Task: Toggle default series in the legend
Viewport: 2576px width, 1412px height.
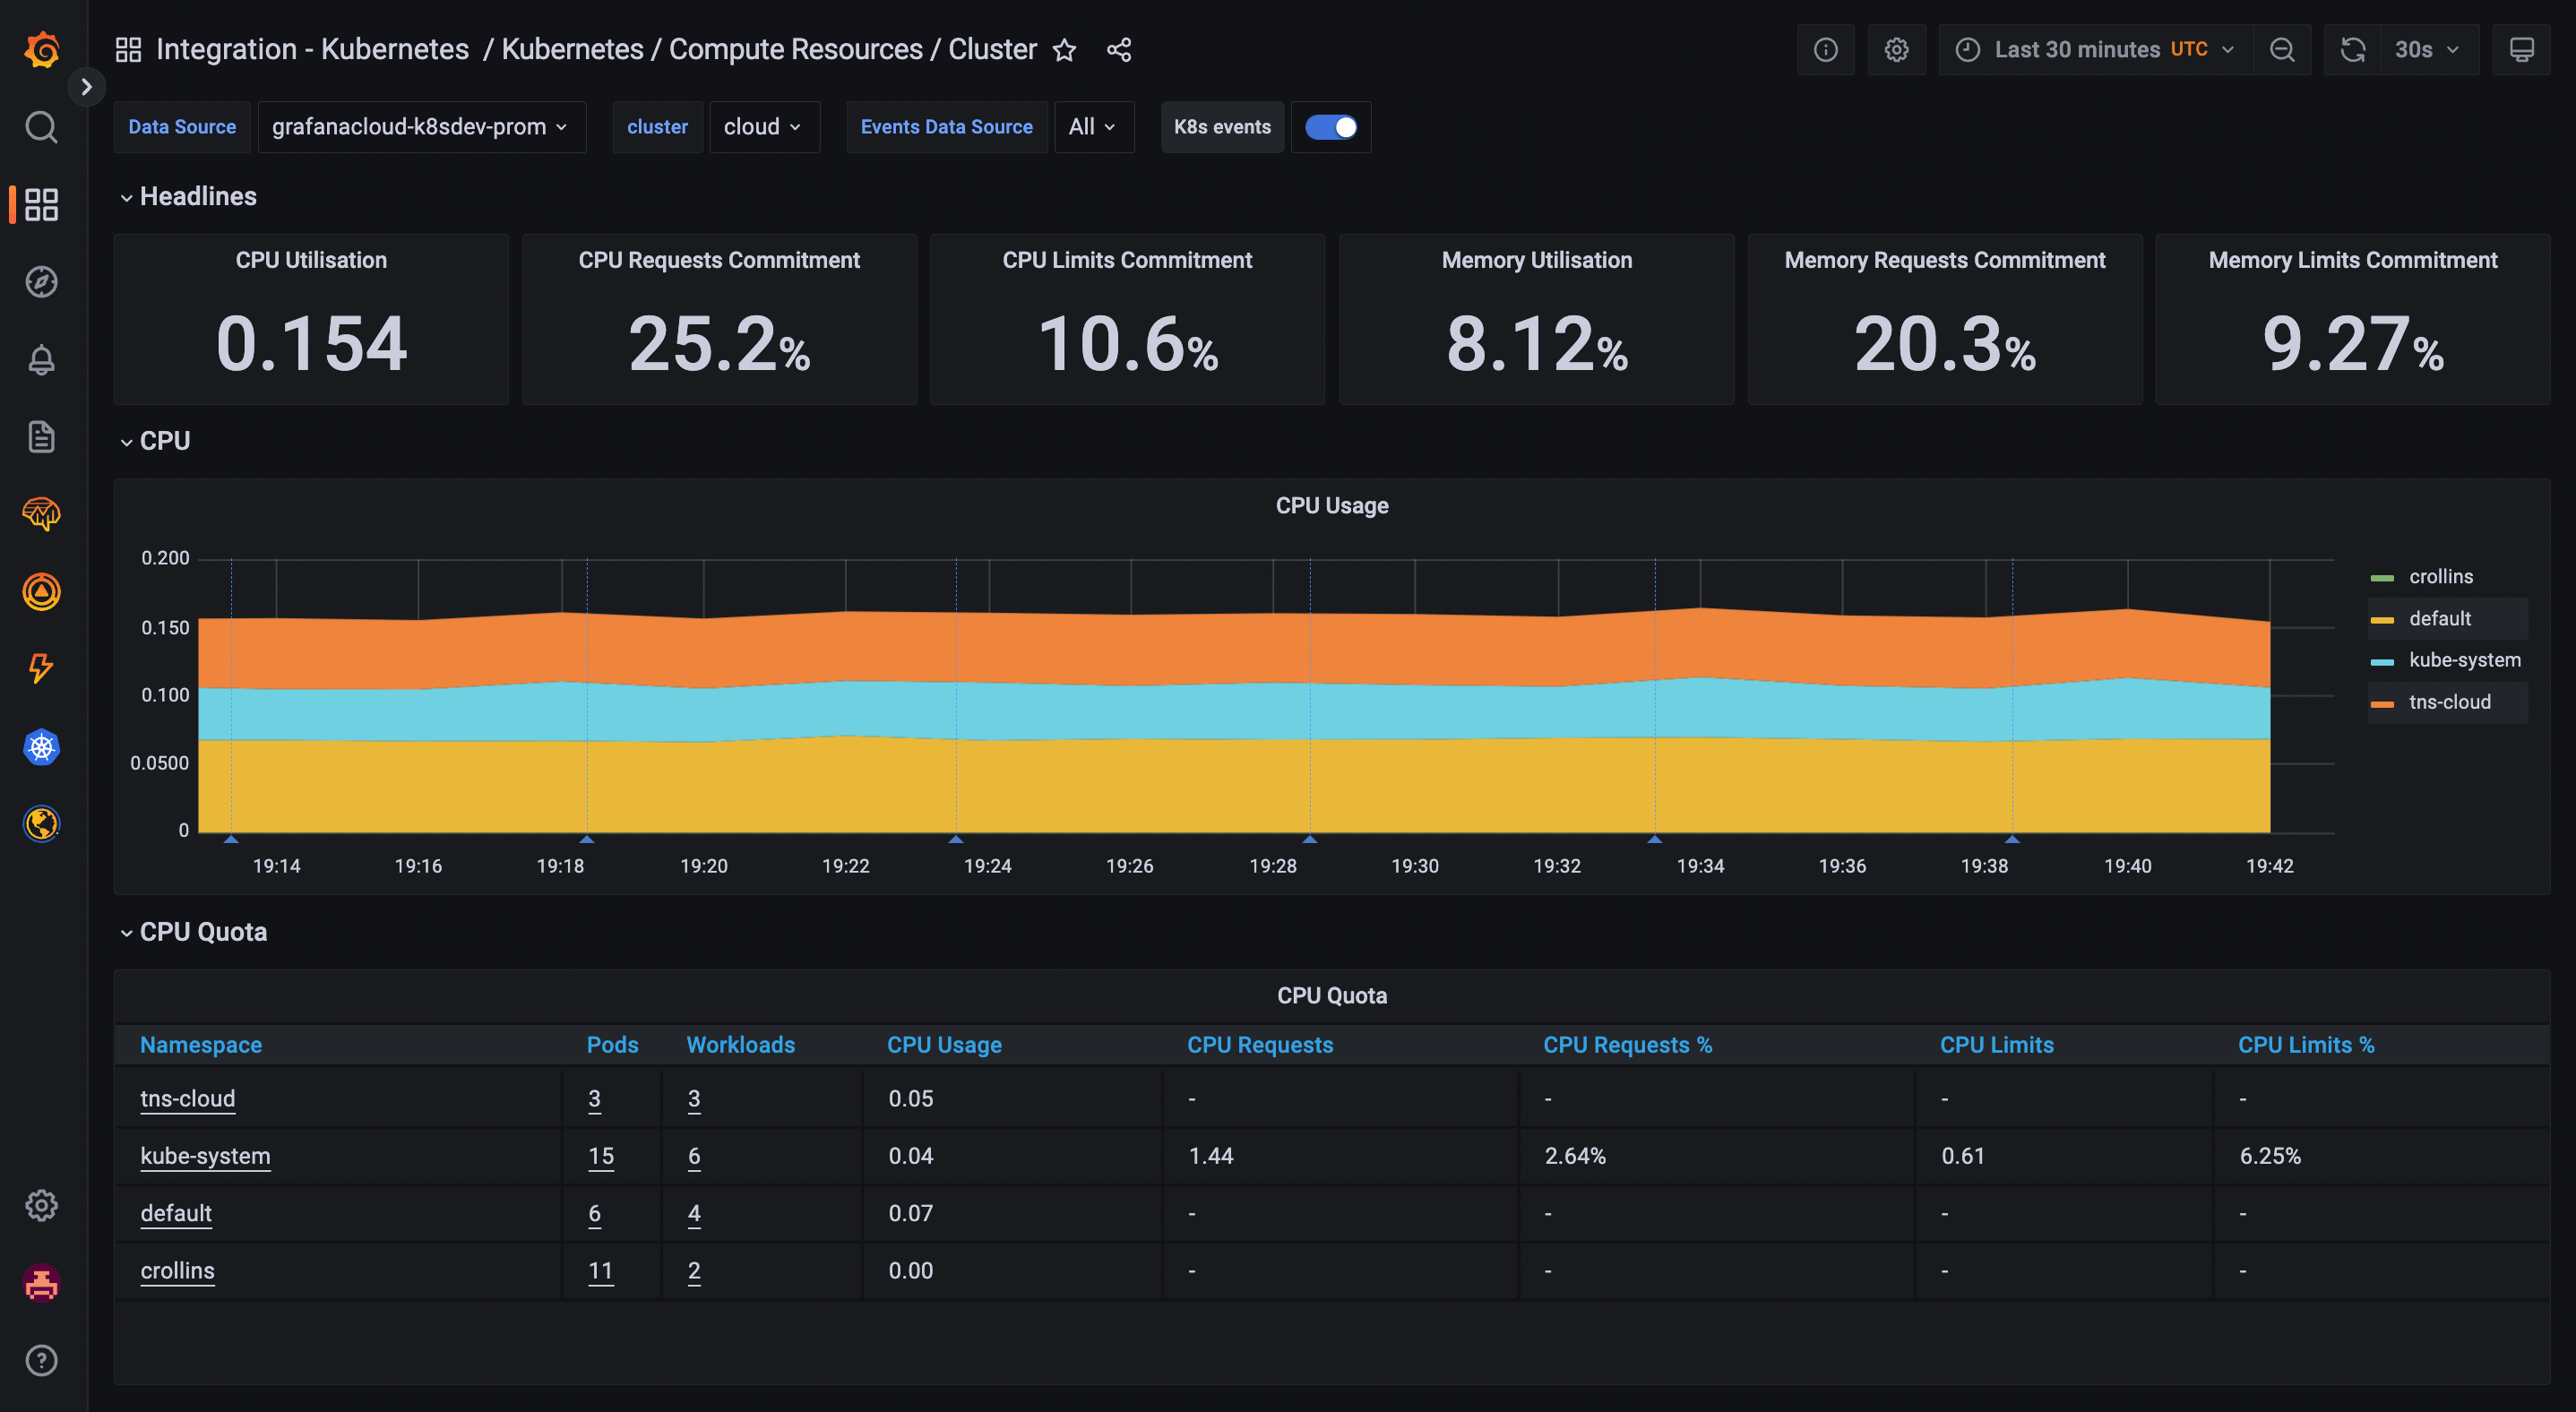Action: coord(2440,619)
